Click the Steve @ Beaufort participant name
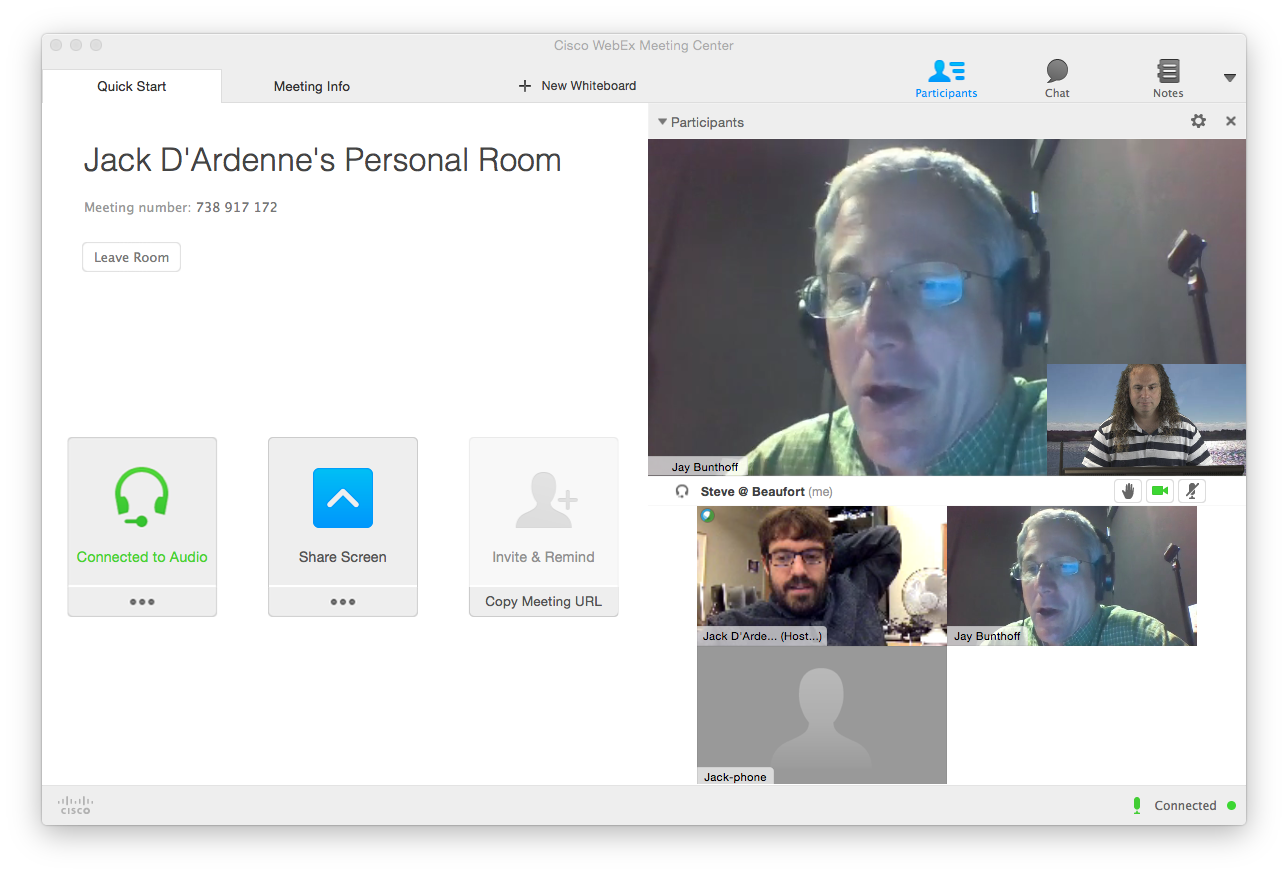This screenshot has width=1288, height=875. pyautogui.click(x=752, y=492)
